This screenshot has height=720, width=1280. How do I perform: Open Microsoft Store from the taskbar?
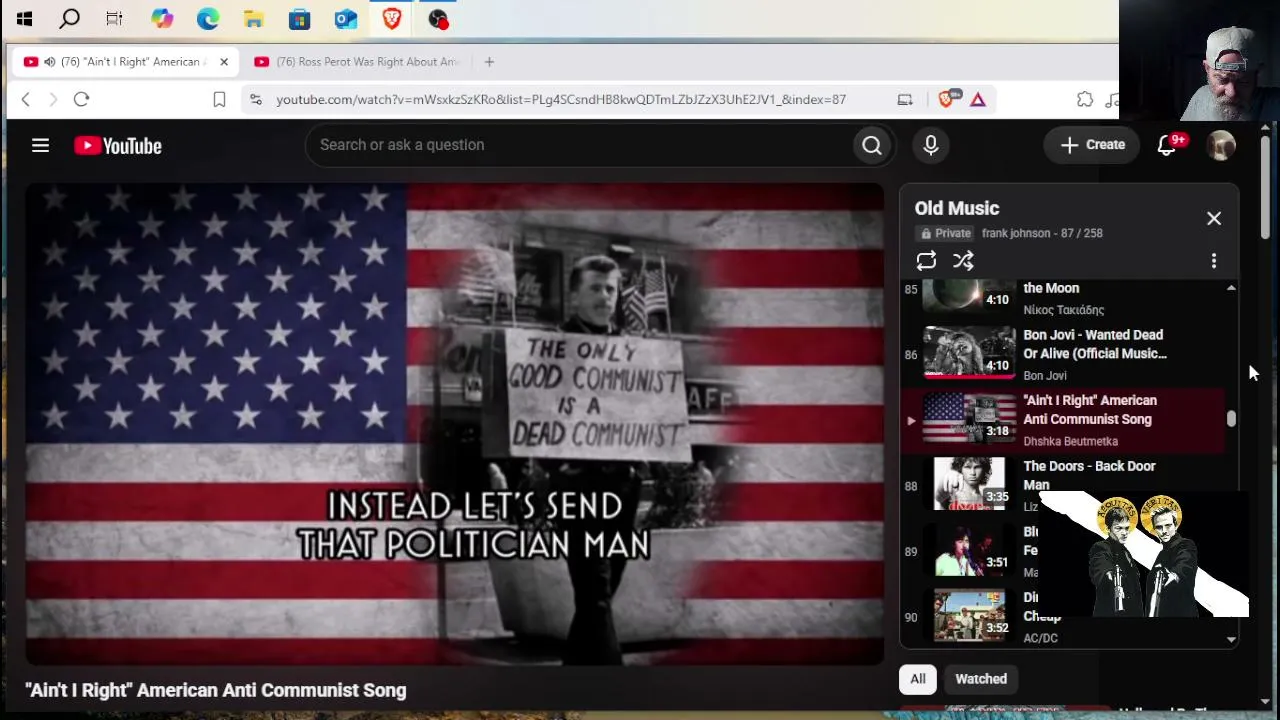pos(299,18)
